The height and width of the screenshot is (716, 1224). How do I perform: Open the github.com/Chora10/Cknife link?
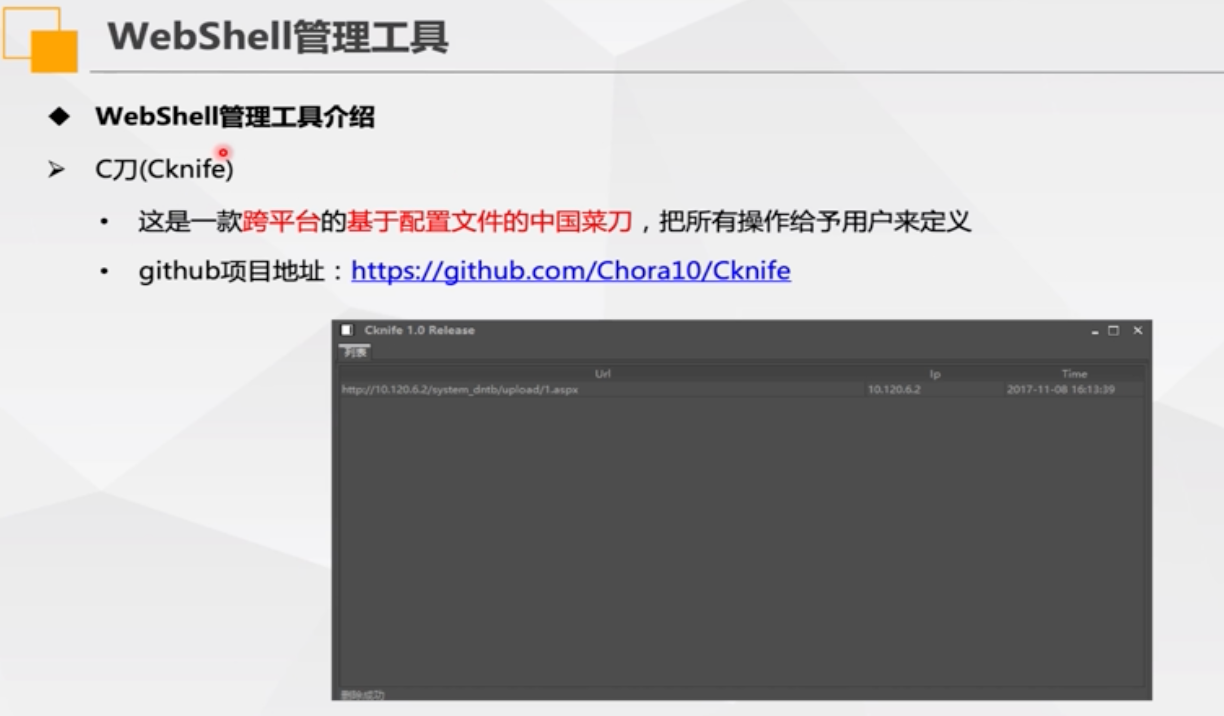[x=571, y=271]
